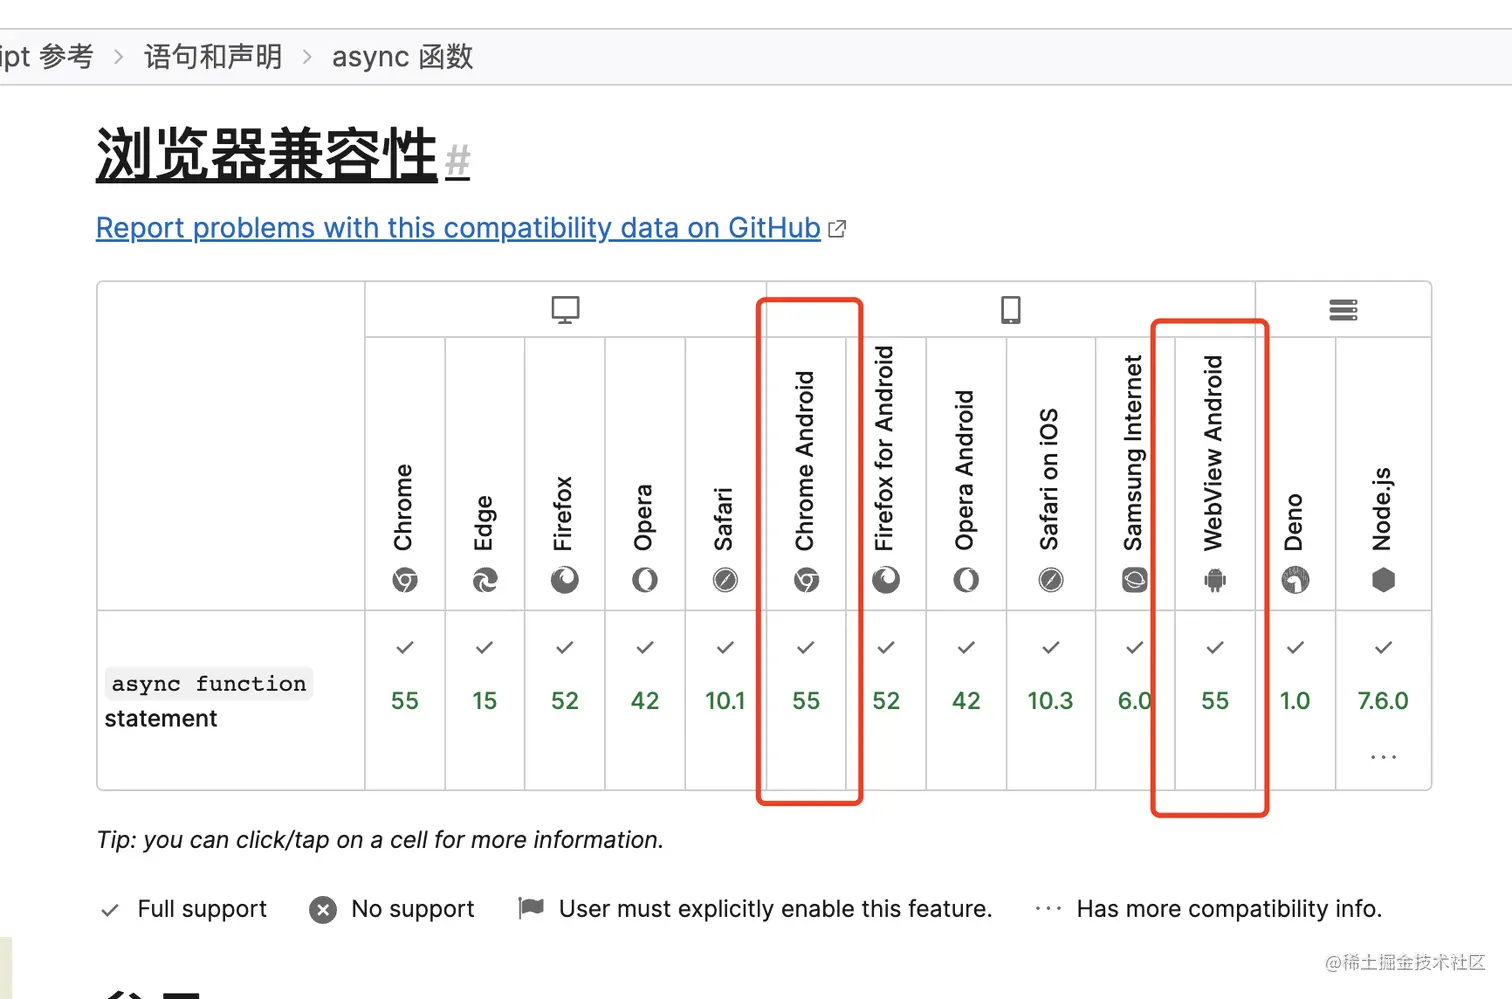Click the checkmark in the Node.js column

1383,648
